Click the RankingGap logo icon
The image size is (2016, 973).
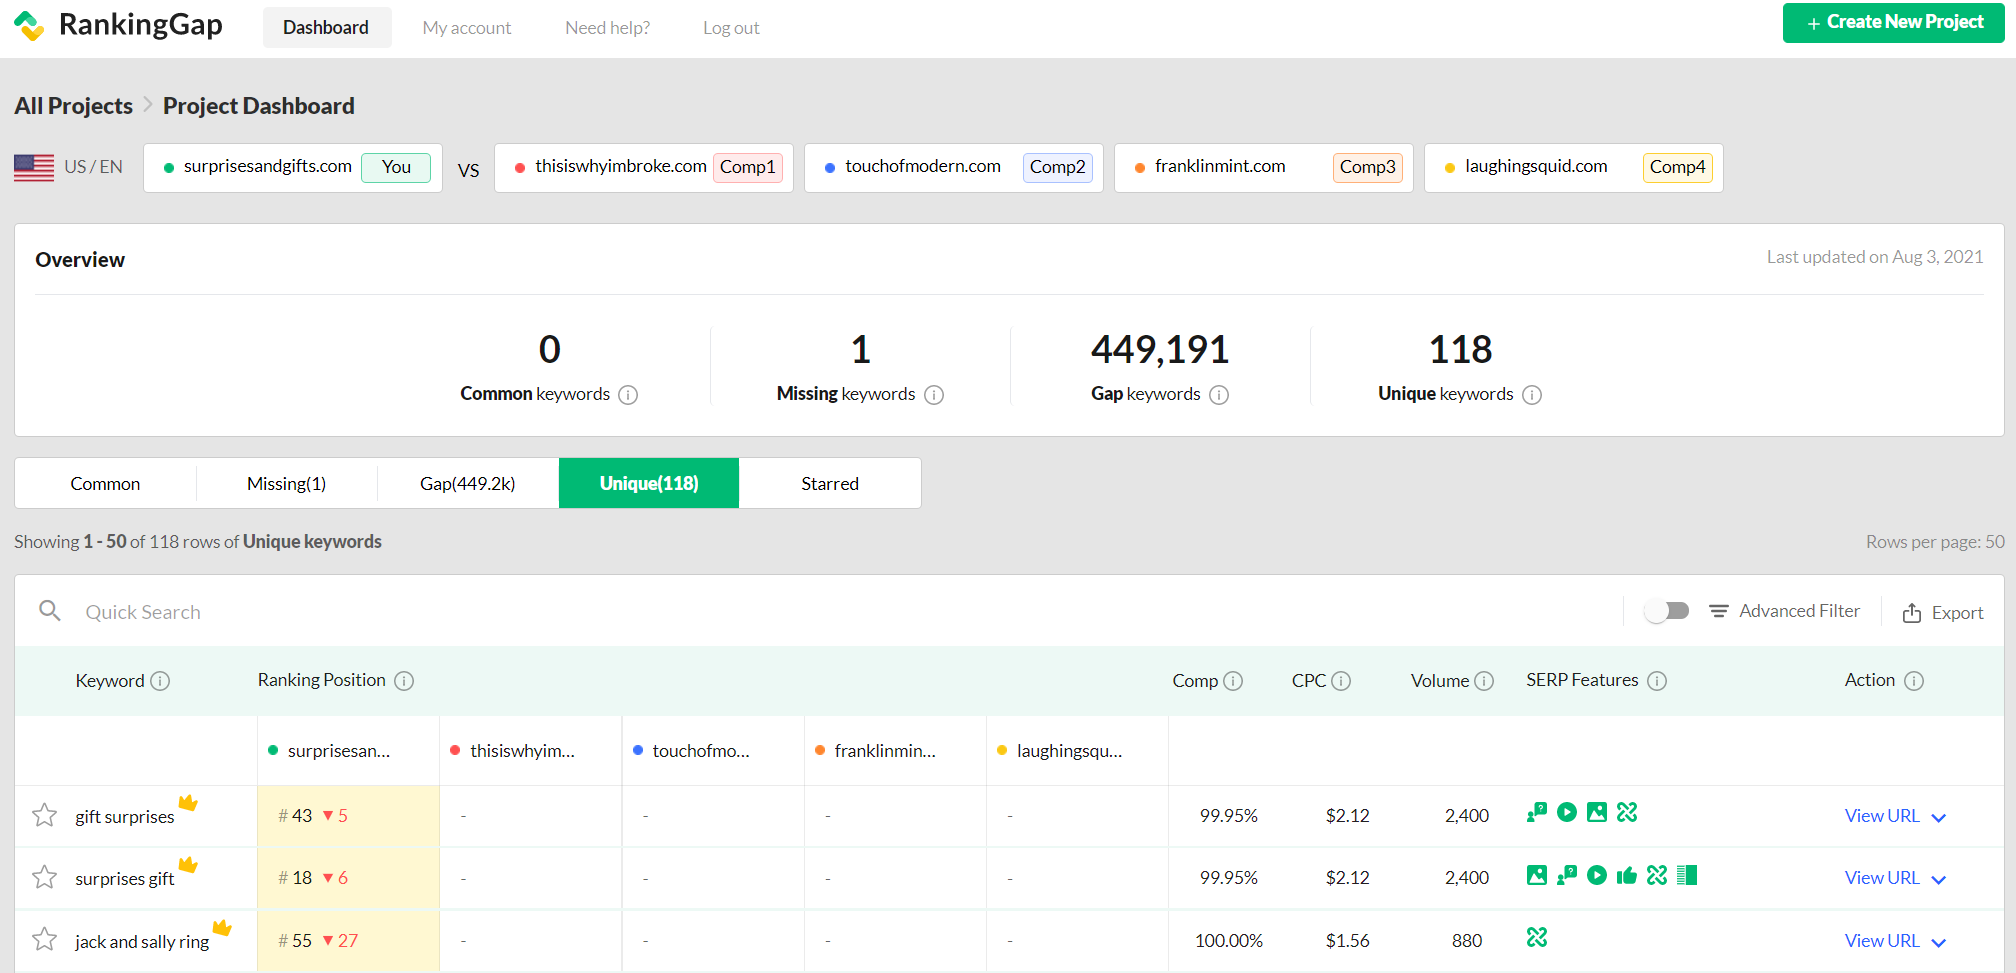coord(29,25)
